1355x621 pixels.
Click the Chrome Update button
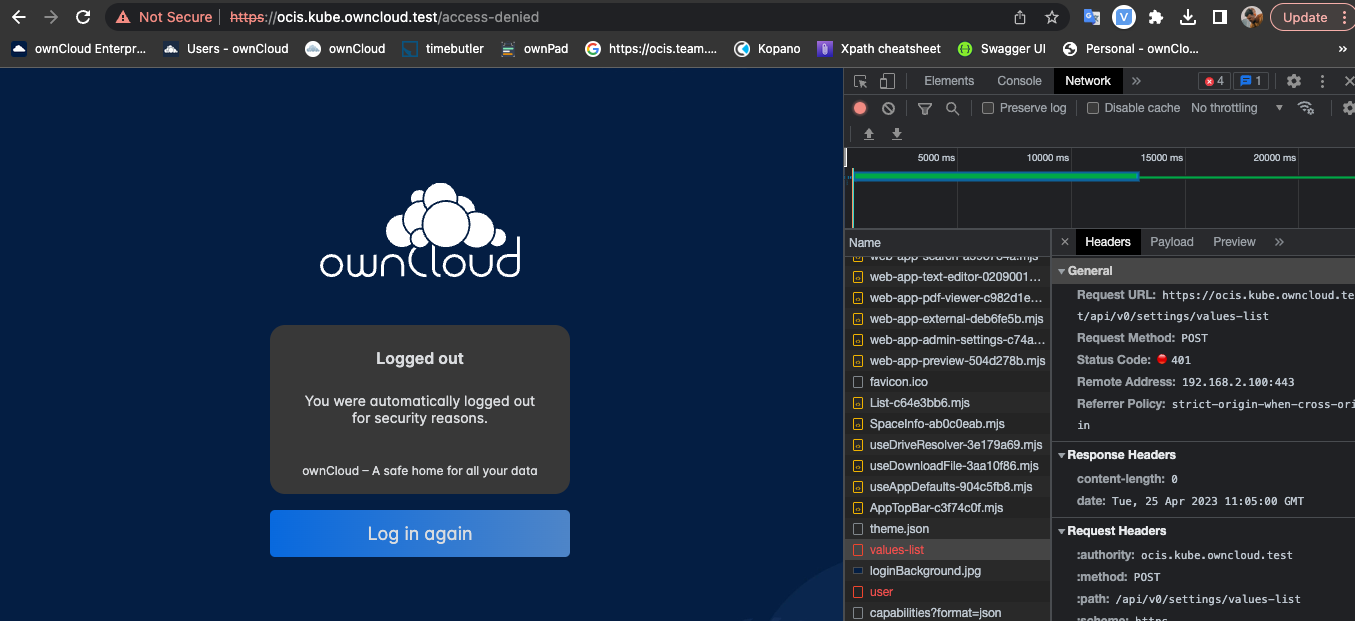point(1311,17)
